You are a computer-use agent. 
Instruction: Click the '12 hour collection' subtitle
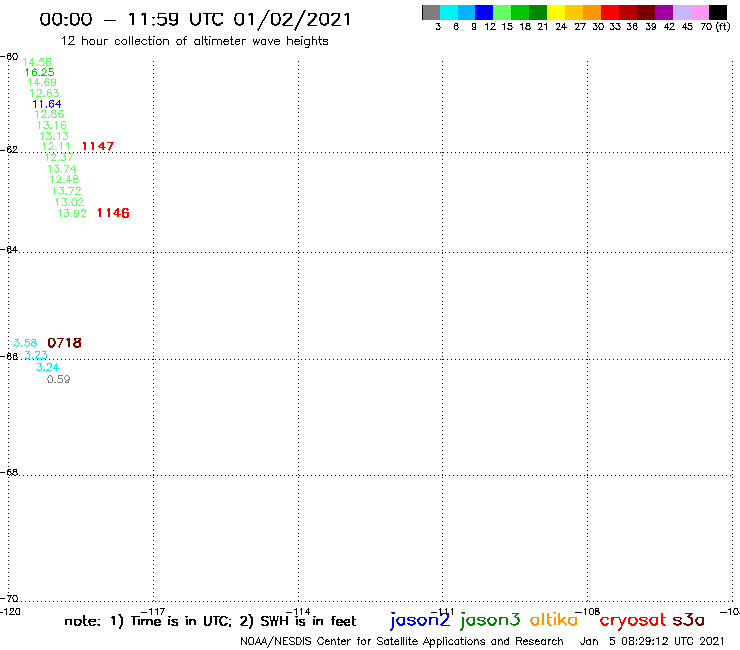point(194,41)
